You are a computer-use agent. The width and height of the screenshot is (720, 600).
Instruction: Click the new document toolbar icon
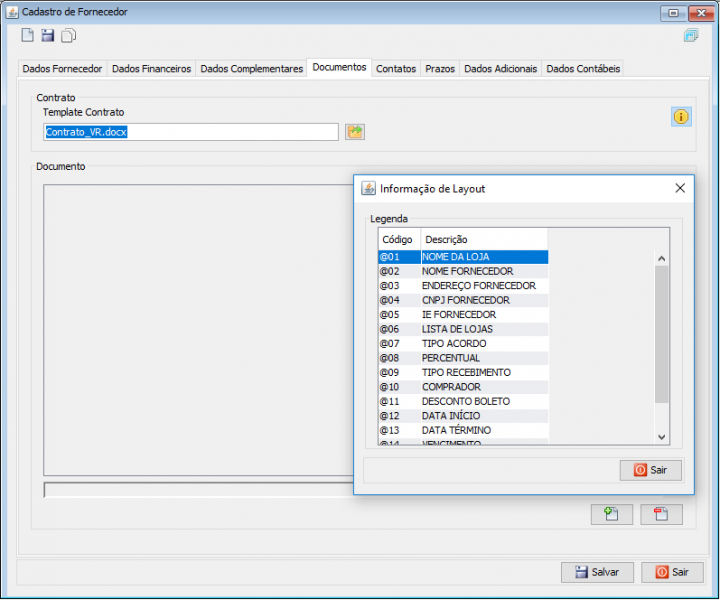[x=28, y=35]
